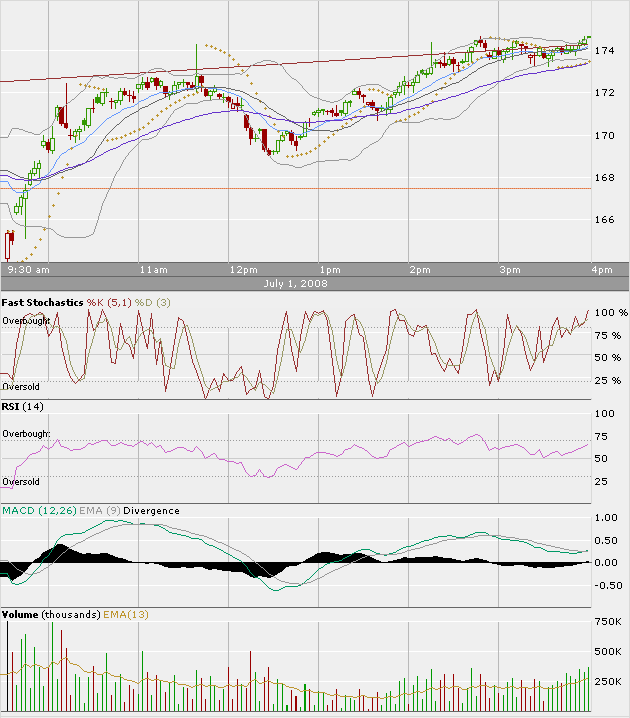Click the price axis value 168
Viewport: 630px width, 718px height.
(x=604, y=178)
